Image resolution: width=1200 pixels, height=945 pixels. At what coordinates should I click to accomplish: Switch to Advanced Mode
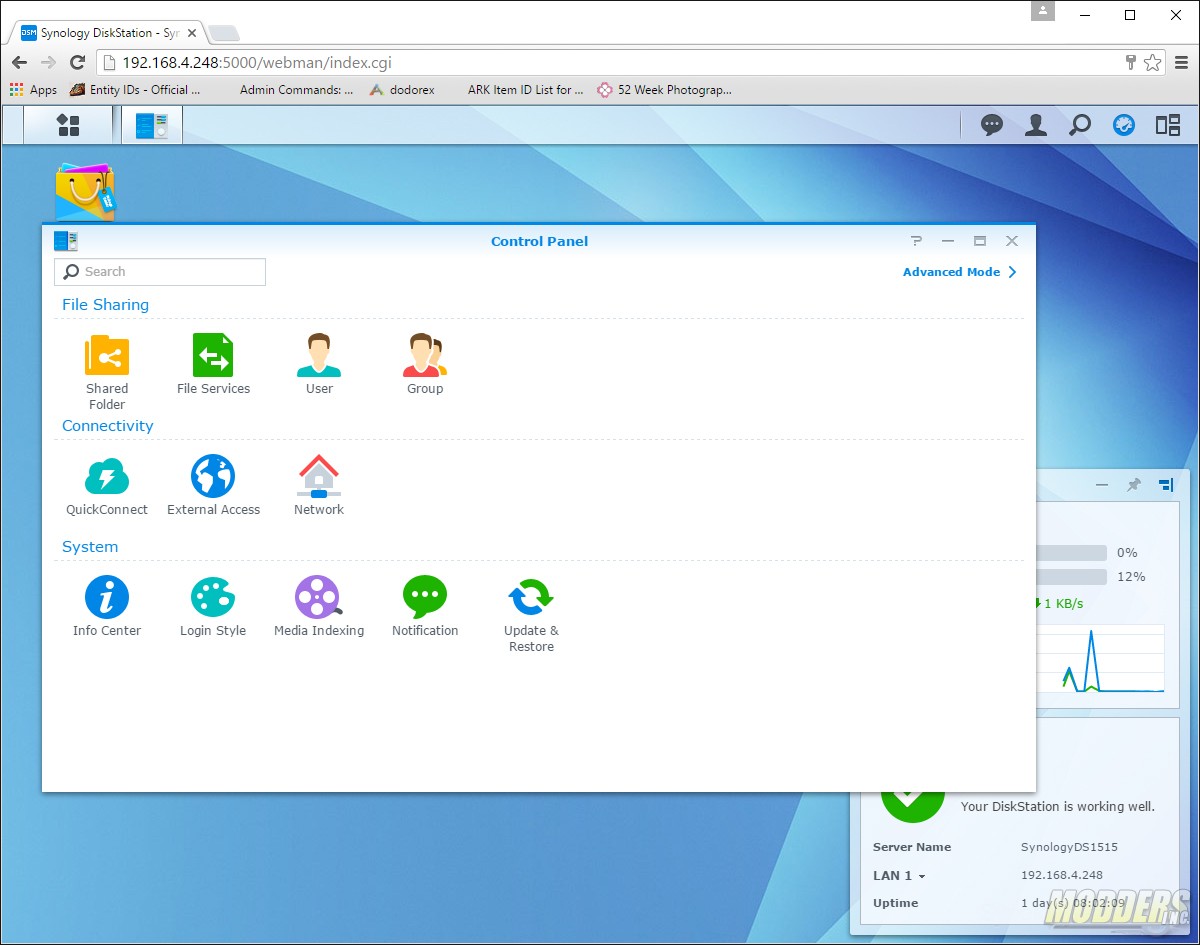[x=960, y=272]
